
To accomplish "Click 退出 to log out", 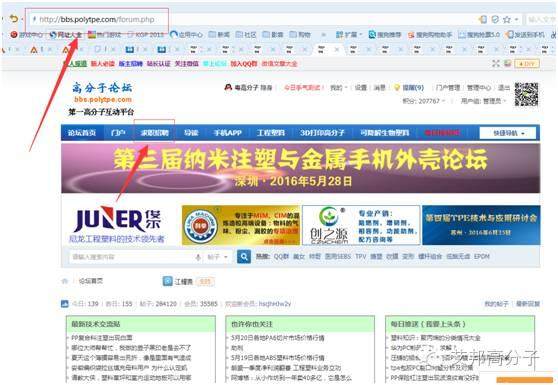I will tap(504, 88).
